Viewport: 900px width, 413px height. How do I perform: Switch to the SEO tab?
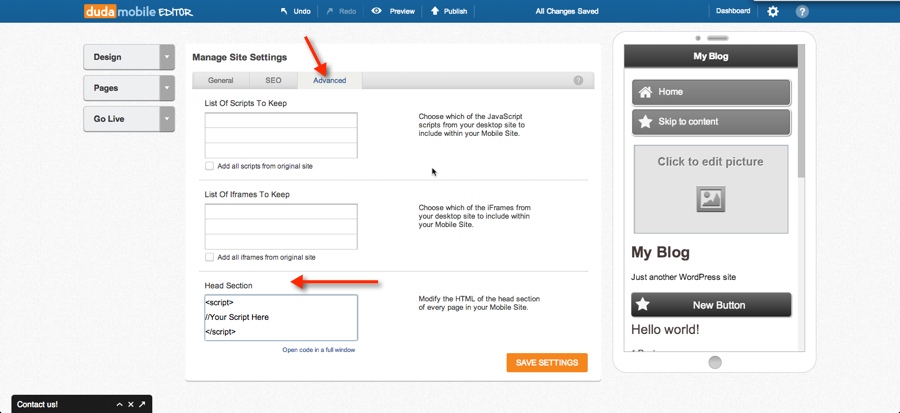(x=273, y=80)
